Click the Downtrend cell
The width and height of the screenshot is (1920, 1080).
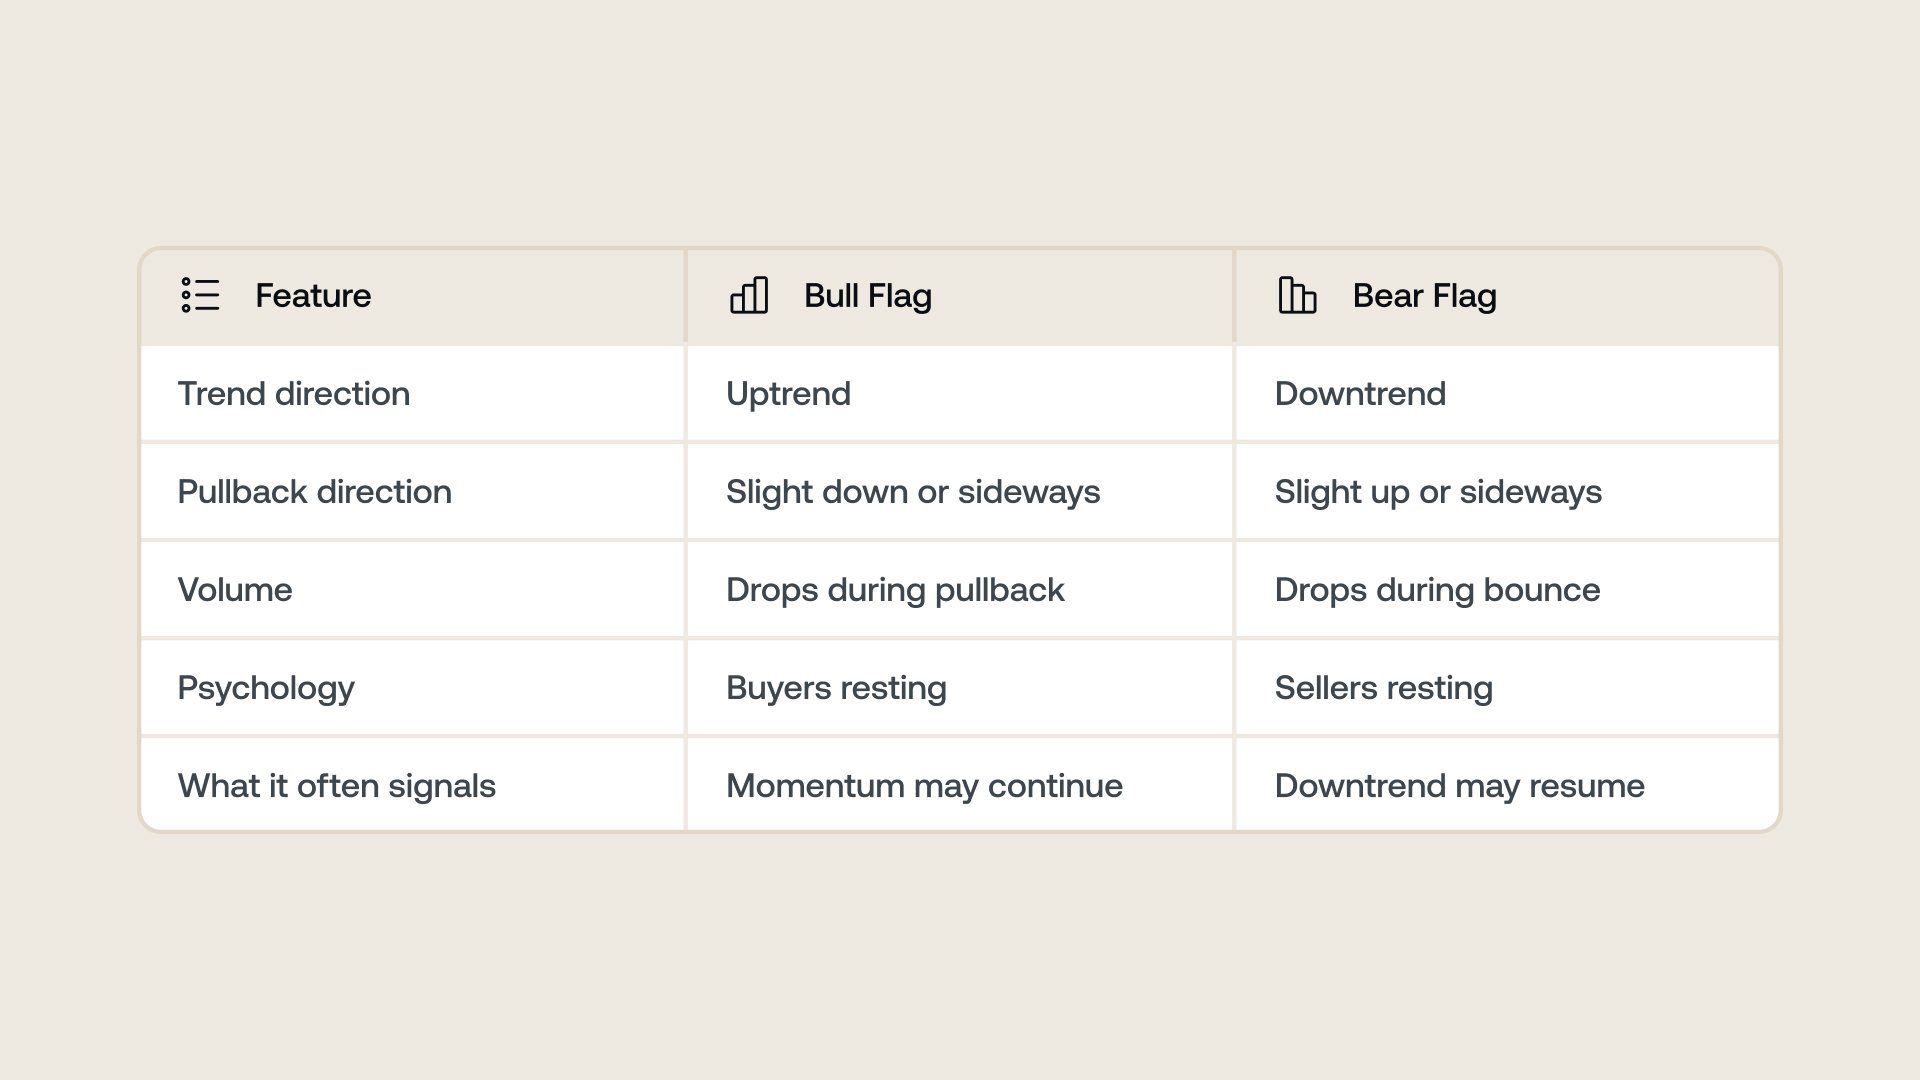point(1360,393)
